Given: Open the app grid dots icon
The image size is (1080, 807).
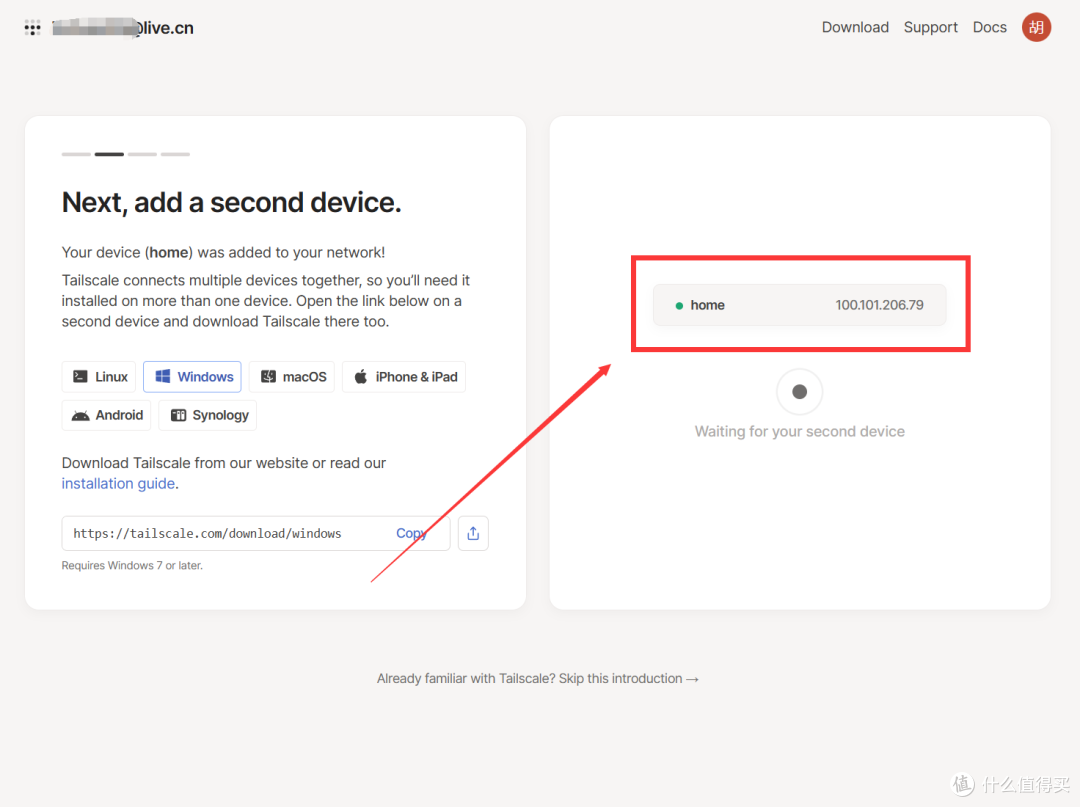Looking at the screenshot, I should coord(32,28).
